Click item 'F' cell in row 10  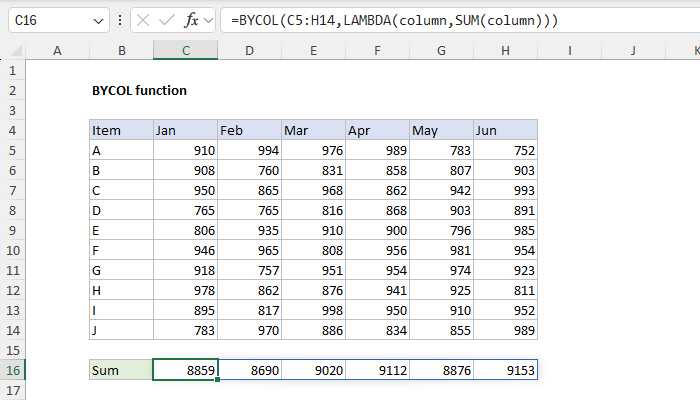point(121,250)
